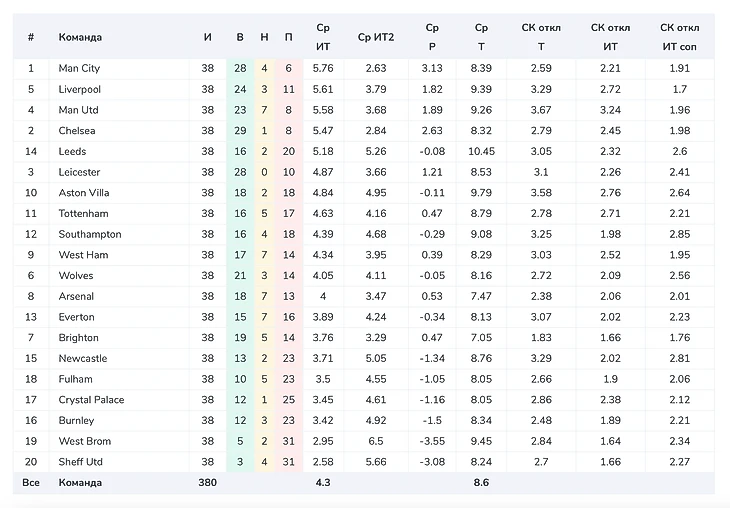Click the И games column header
The width and height of the screenshot is (730, 508).
[207, 38]
